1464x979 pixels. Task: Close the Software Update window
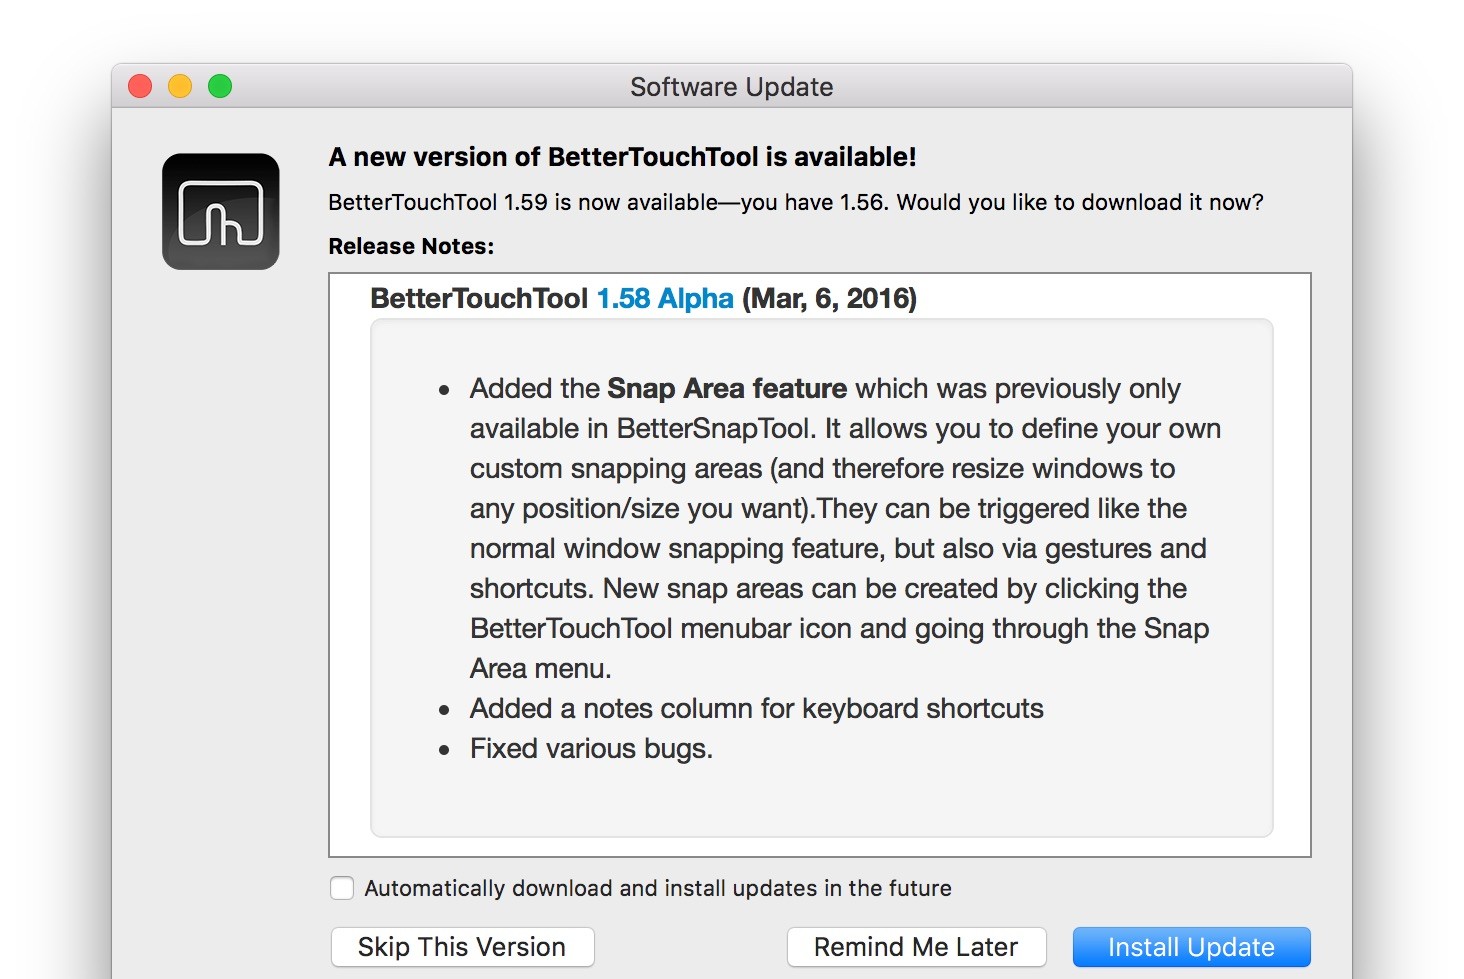point(140,87)
